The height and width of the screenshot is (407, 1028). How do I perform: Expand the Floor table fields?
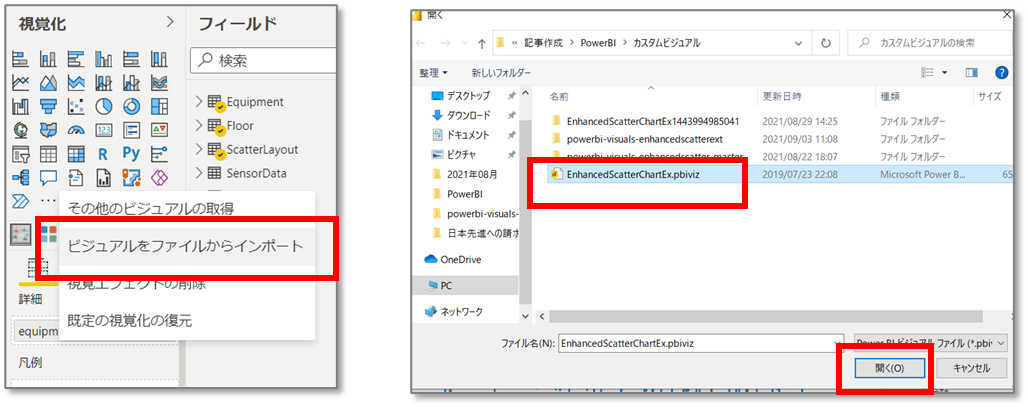(x=199, y=125)
